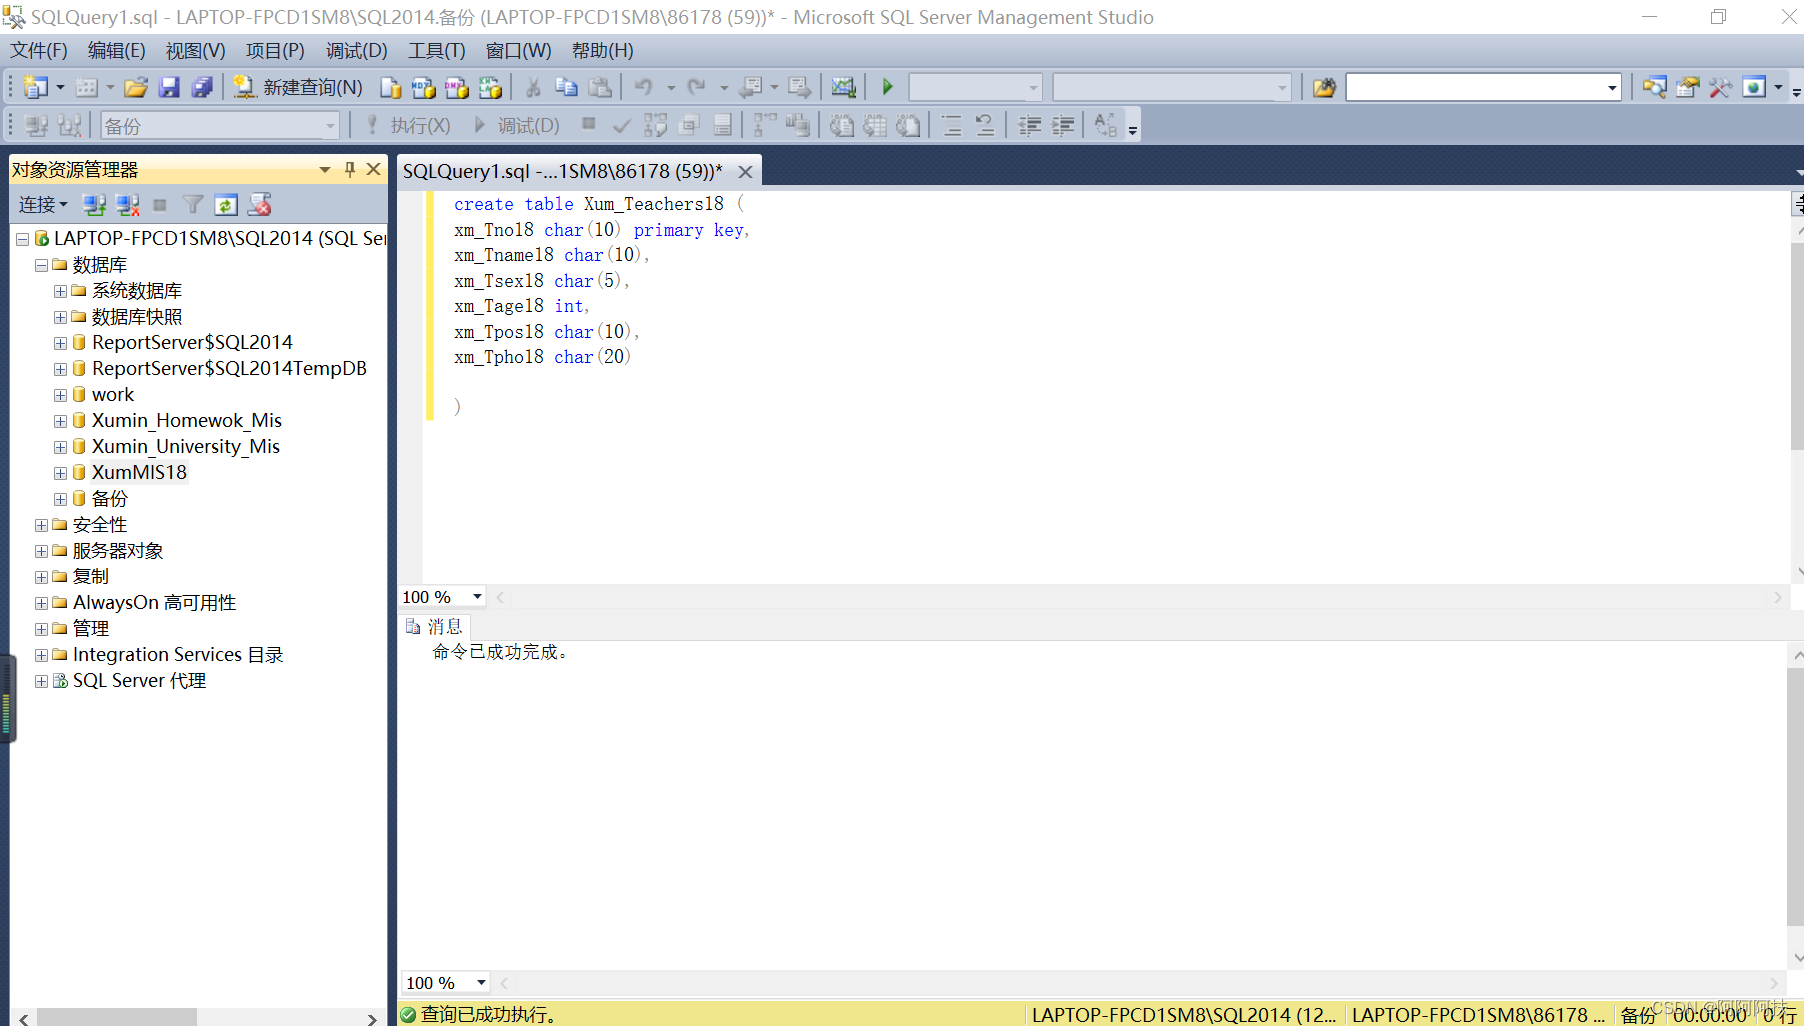
Task: Open Object Explorer window position dropdown arrow
Action: coord(325,170)
